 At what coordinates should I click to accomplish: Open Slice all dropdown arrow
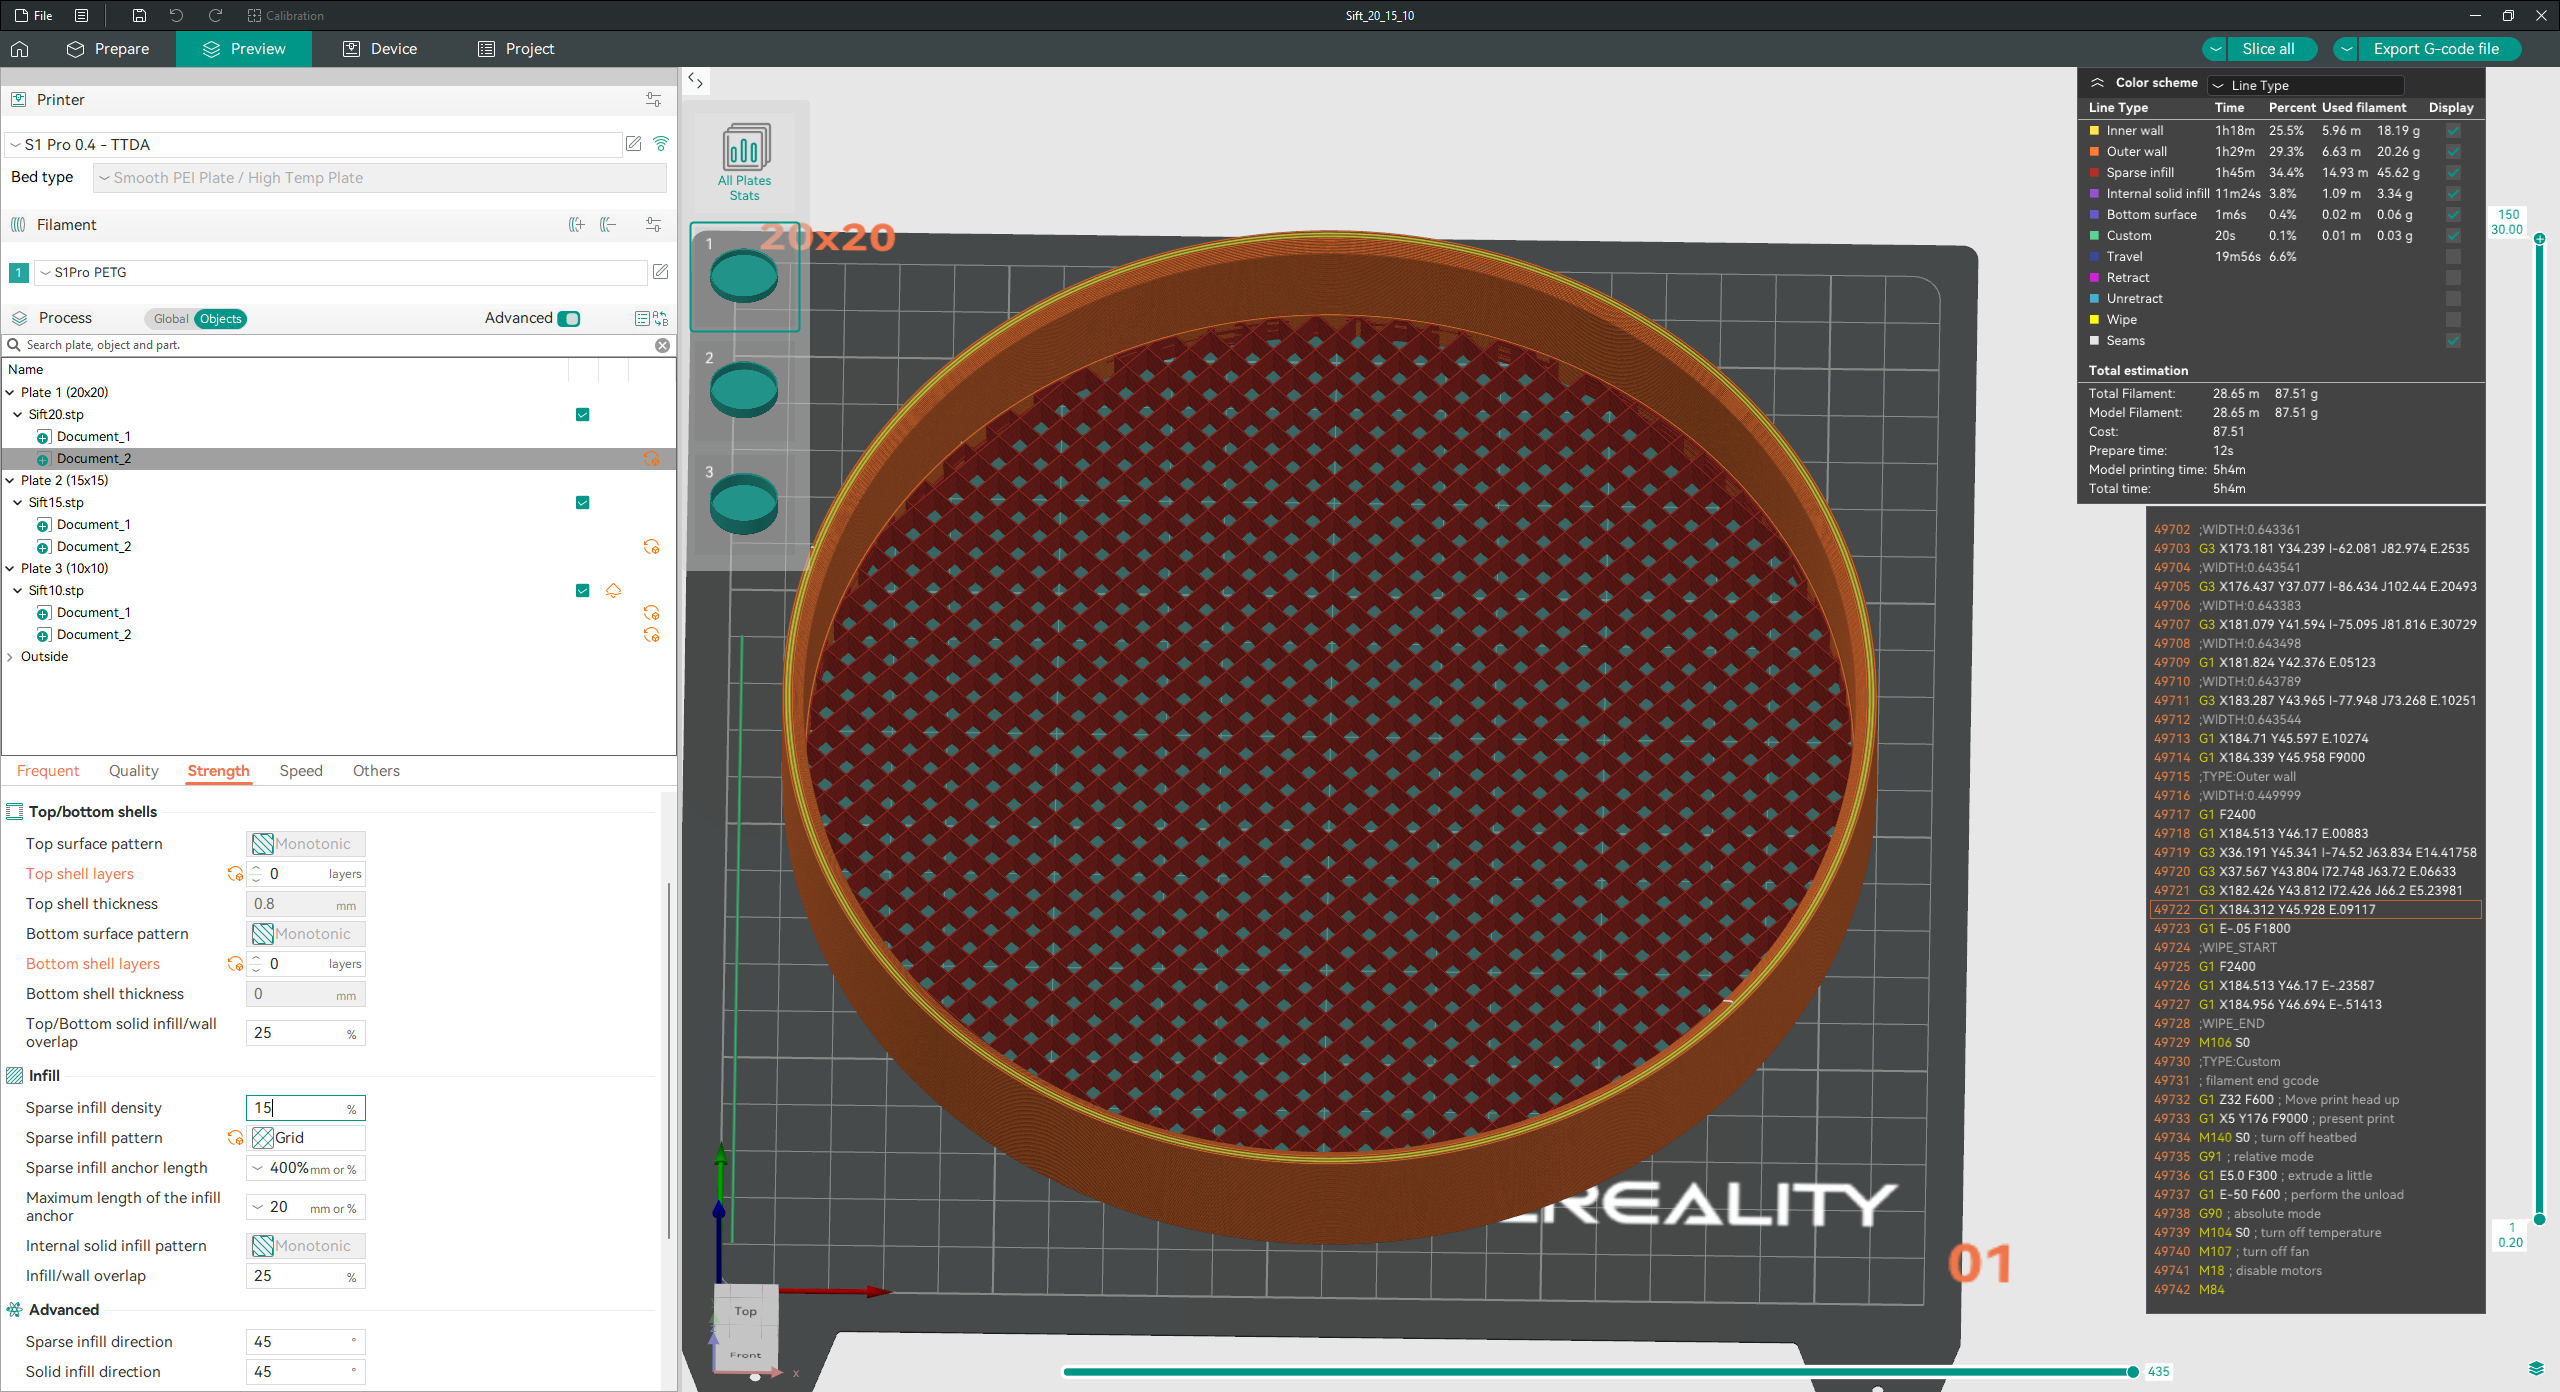tap(2216, 49)
